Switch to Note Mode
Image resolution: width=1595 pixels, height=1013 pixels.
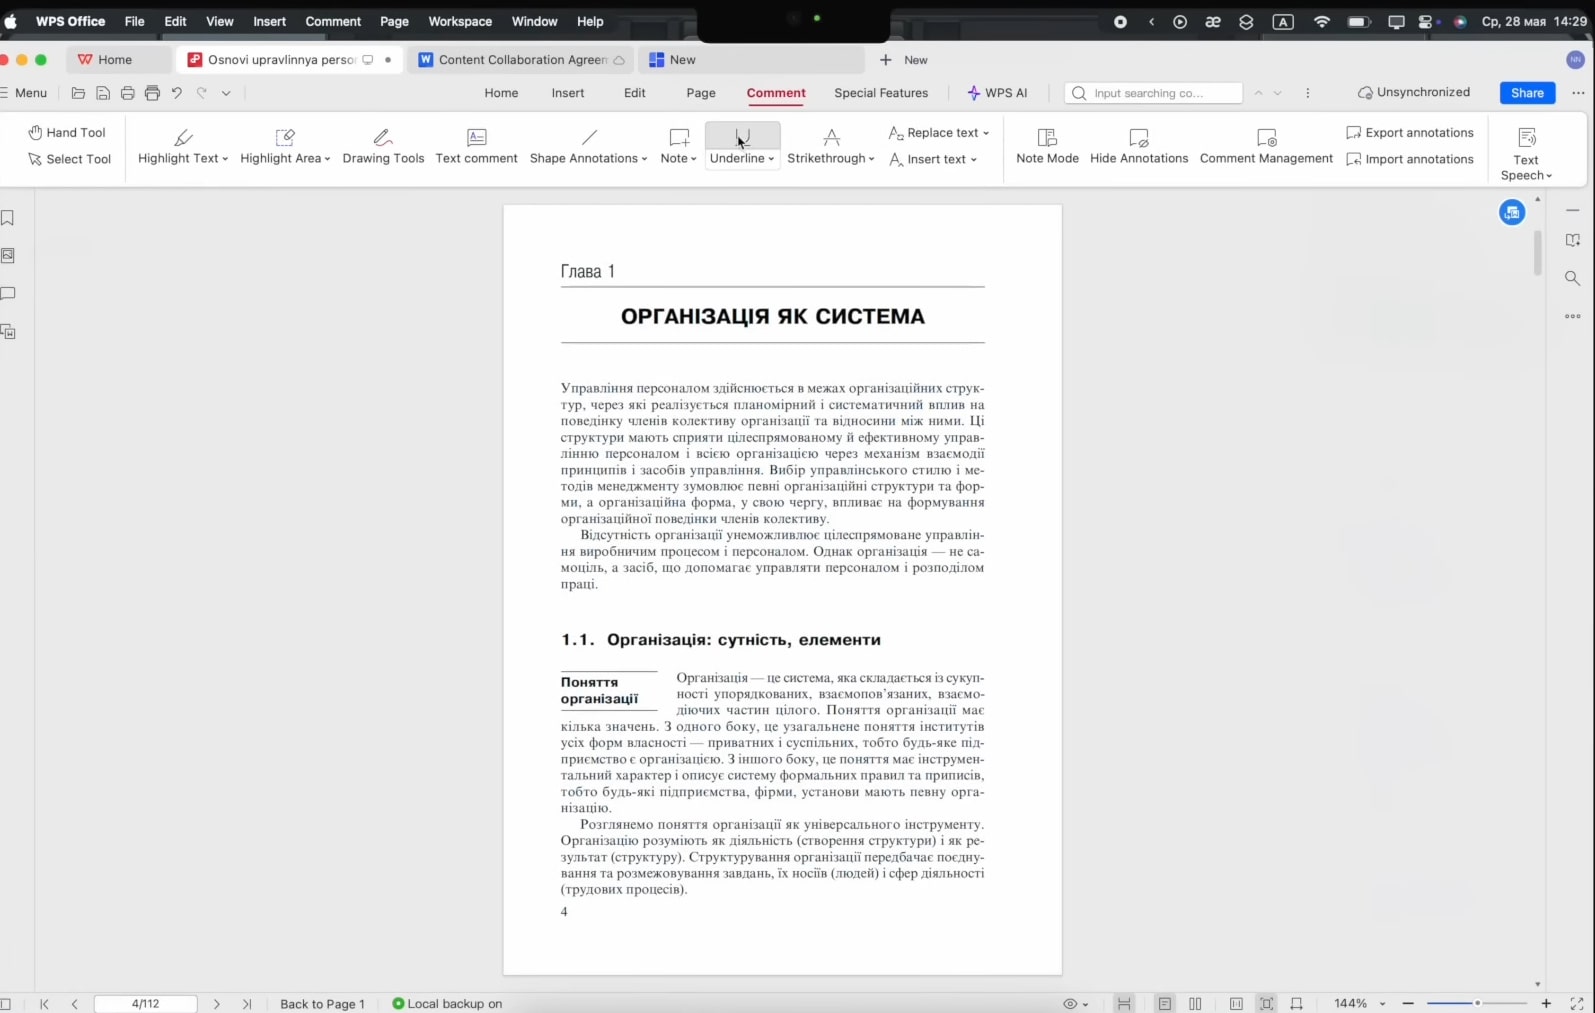1047,146
